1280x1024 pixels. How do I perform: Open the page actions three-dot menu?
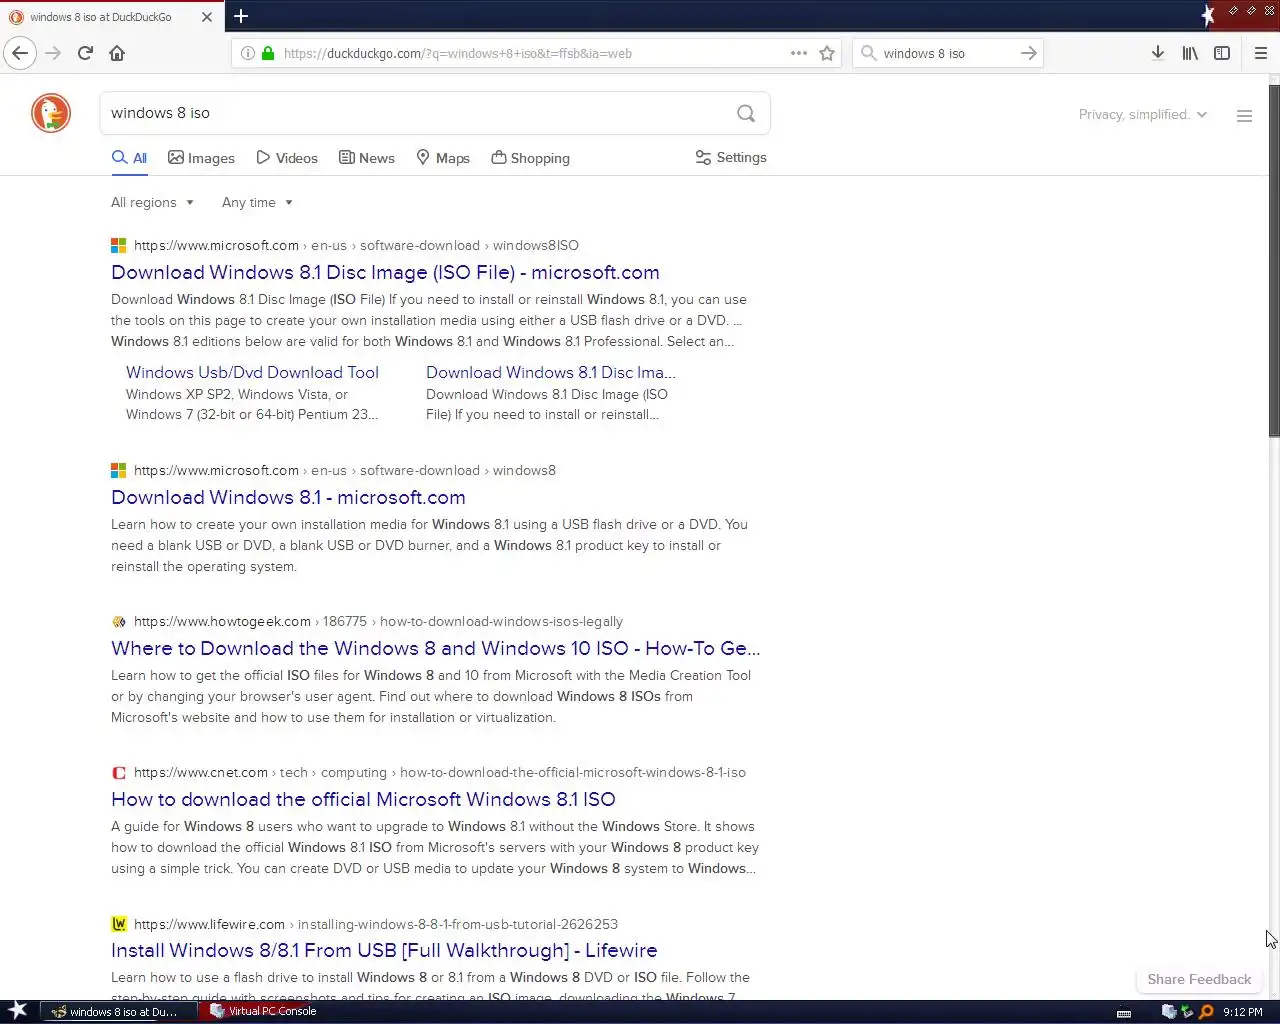[799, 53]
